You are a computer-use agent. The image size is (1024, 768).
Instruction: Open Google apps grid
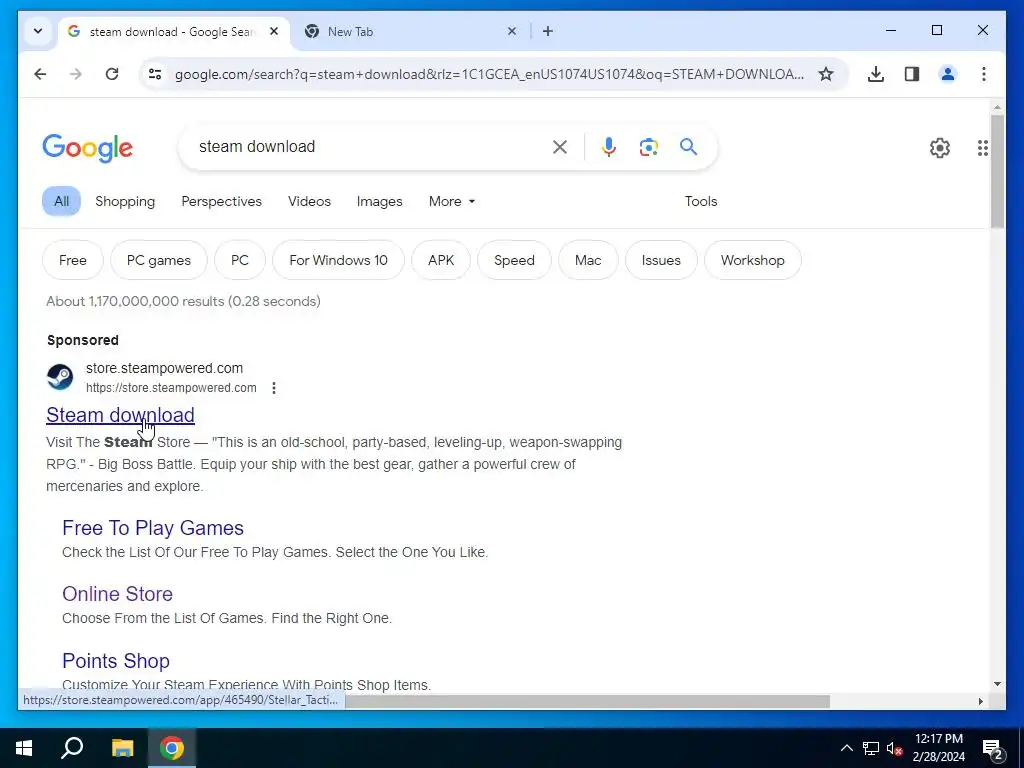(983, 148)
